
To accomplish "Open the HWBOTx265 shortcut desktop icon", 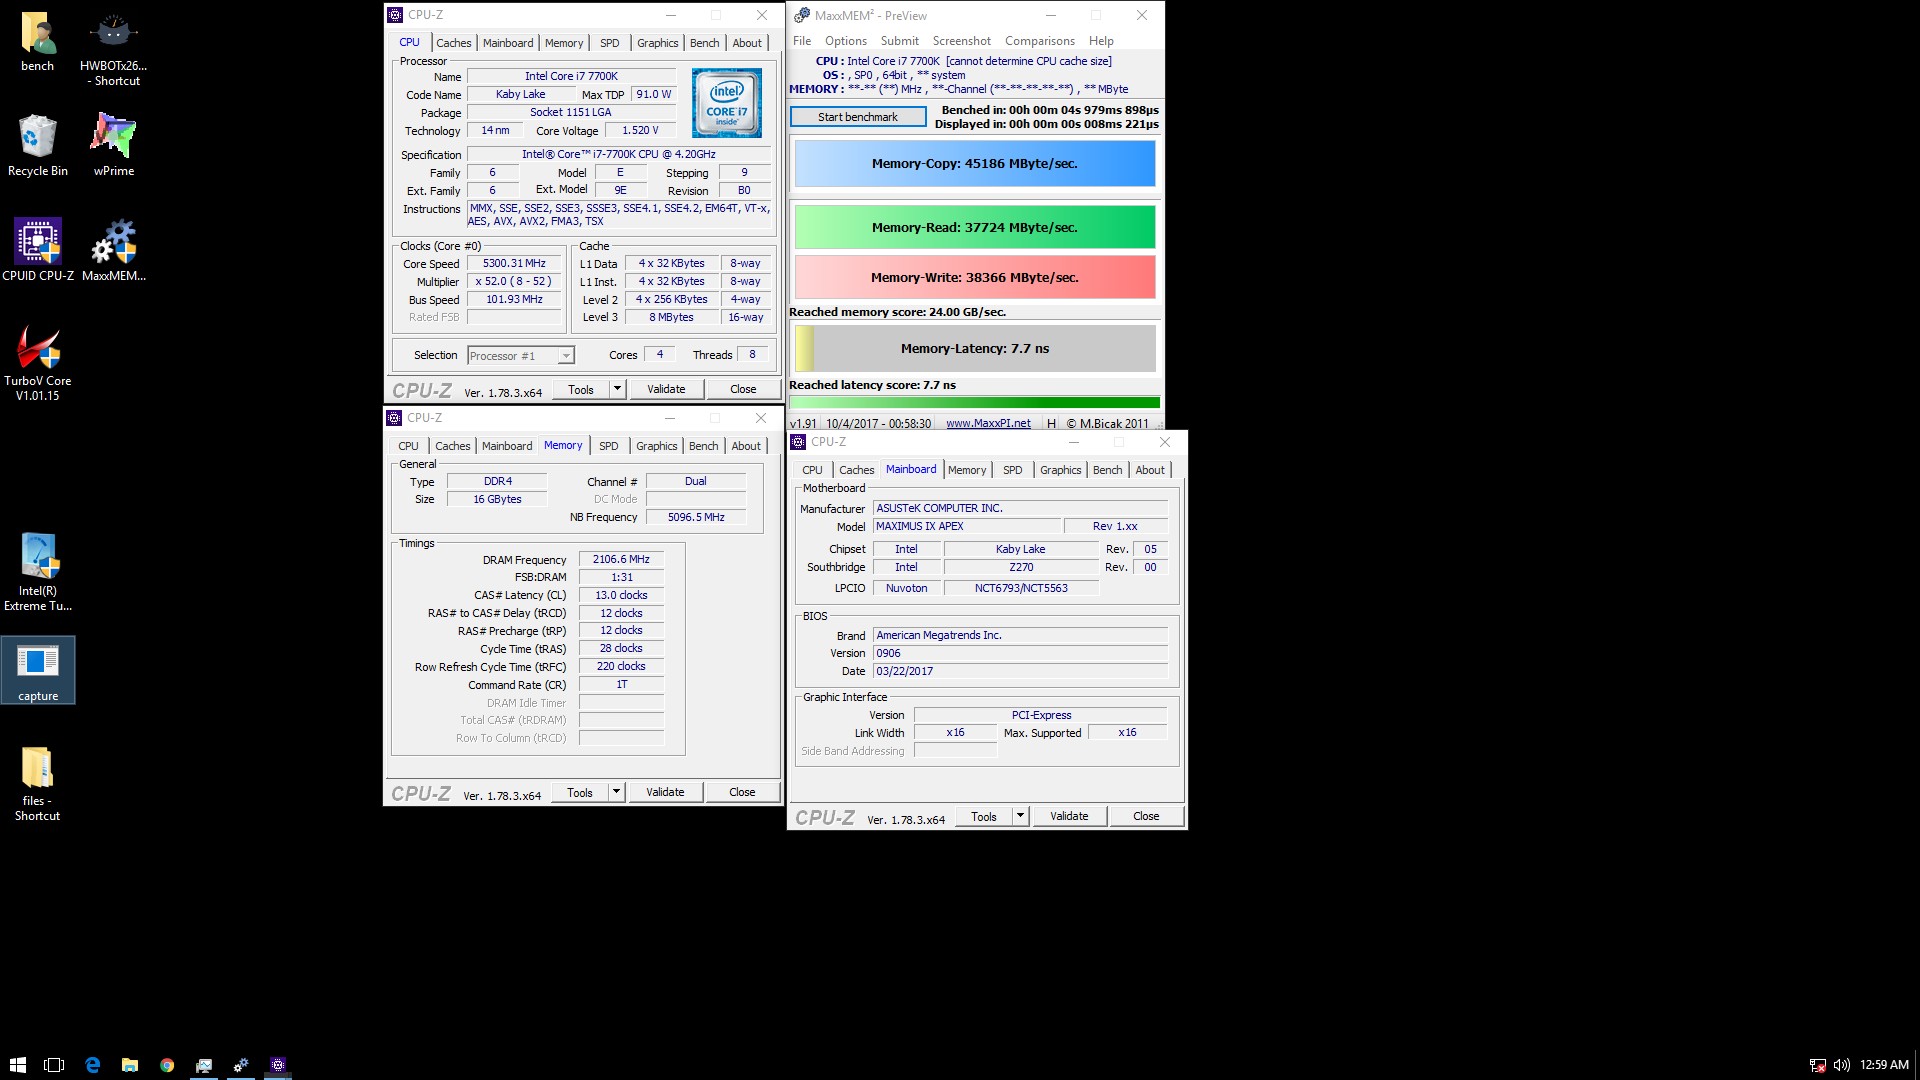I will tap(113, 50).
